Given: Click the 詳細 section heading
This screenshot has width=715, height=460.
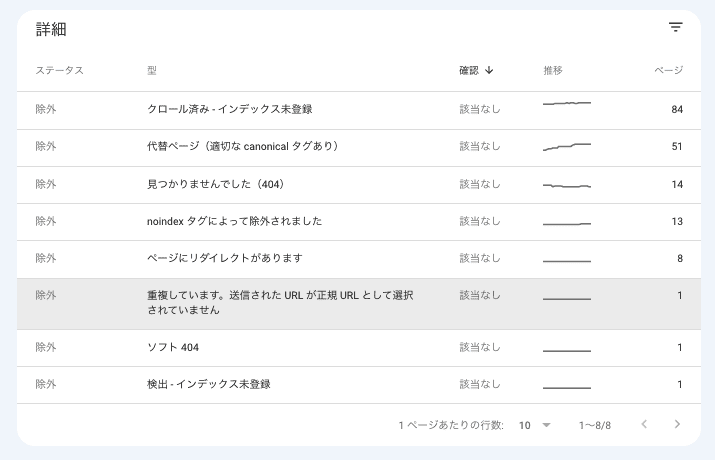Looking at the screenshot, I should (51, 29).
